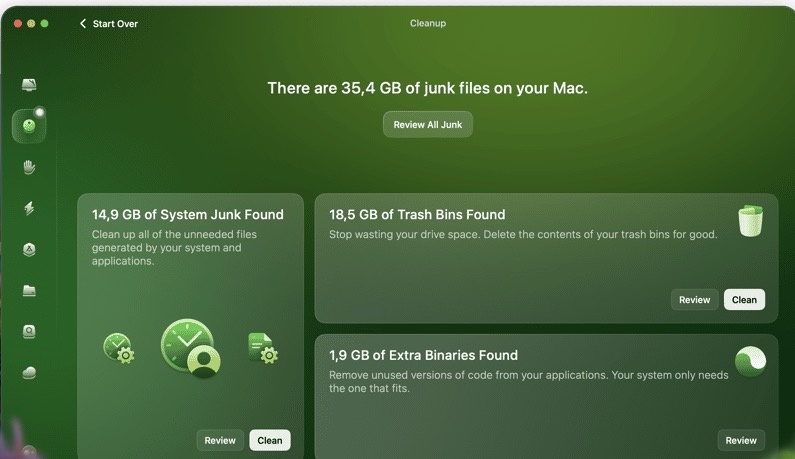Click the trash bin icon
795x459 pixels.
pos(750,221)
